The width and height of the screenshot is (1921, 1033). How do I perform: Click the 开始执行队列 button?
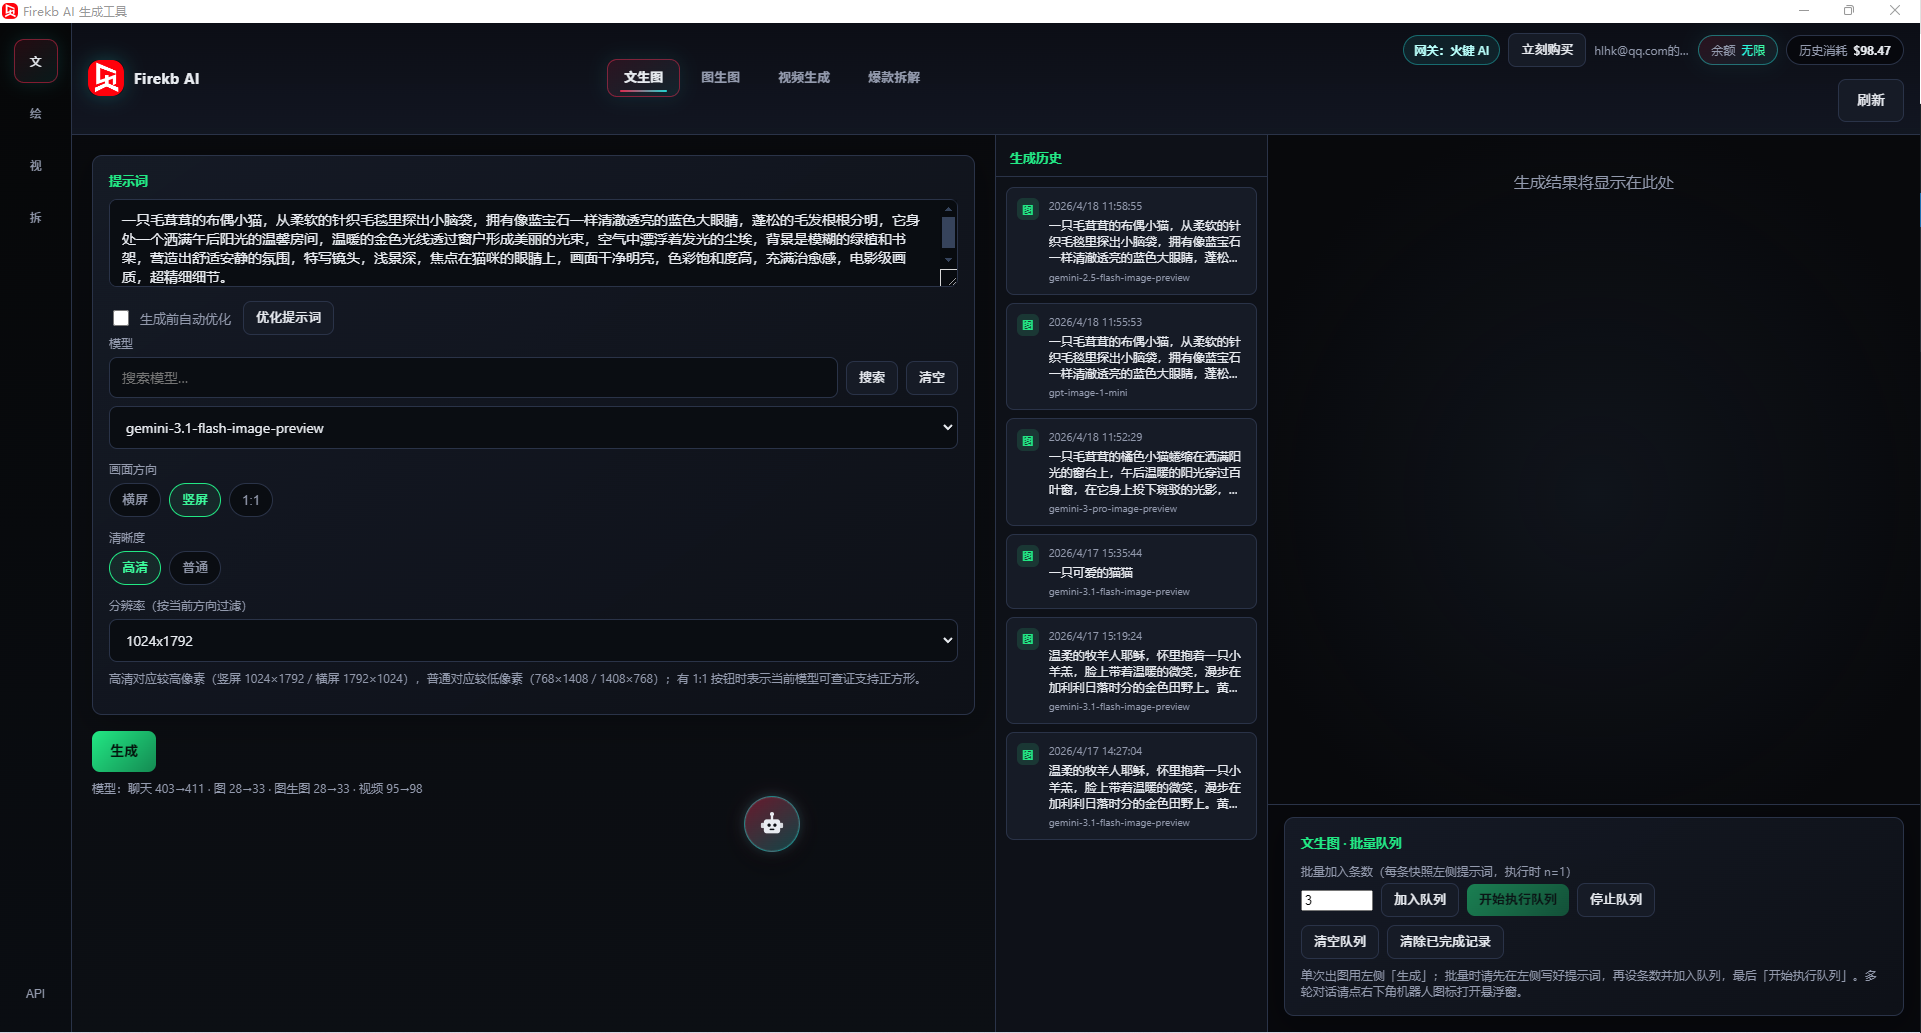(x=1517, y=900)
